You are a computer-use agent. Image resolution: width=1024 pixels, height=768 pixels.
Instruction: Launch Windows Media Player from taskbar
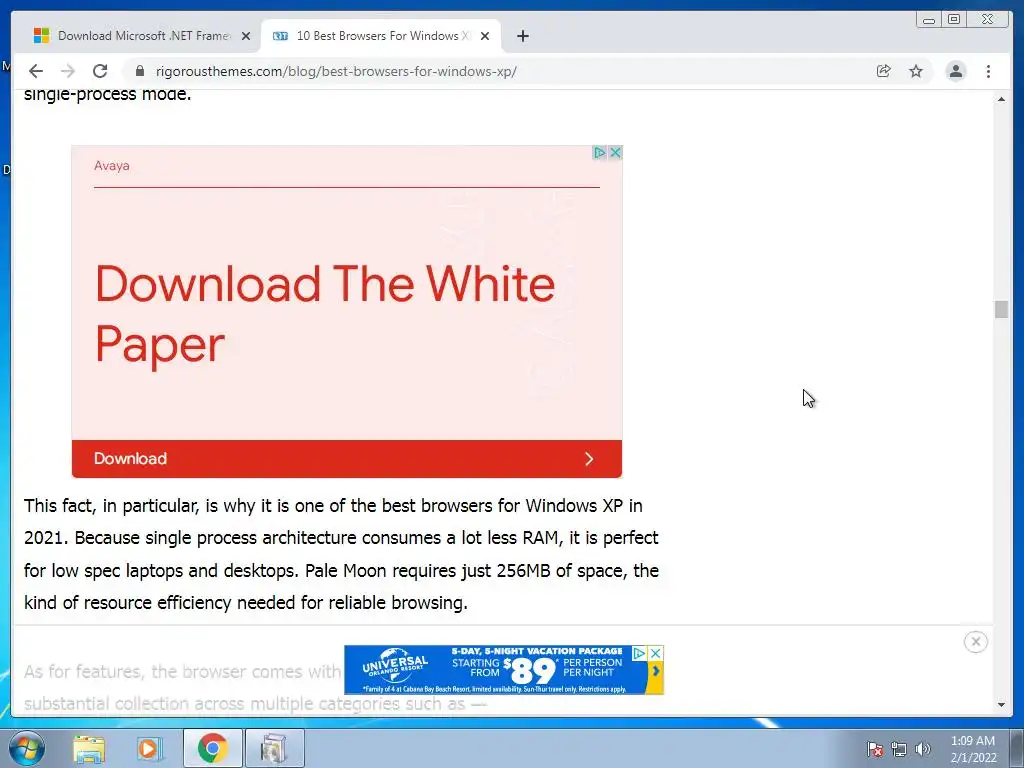[149, 748]
